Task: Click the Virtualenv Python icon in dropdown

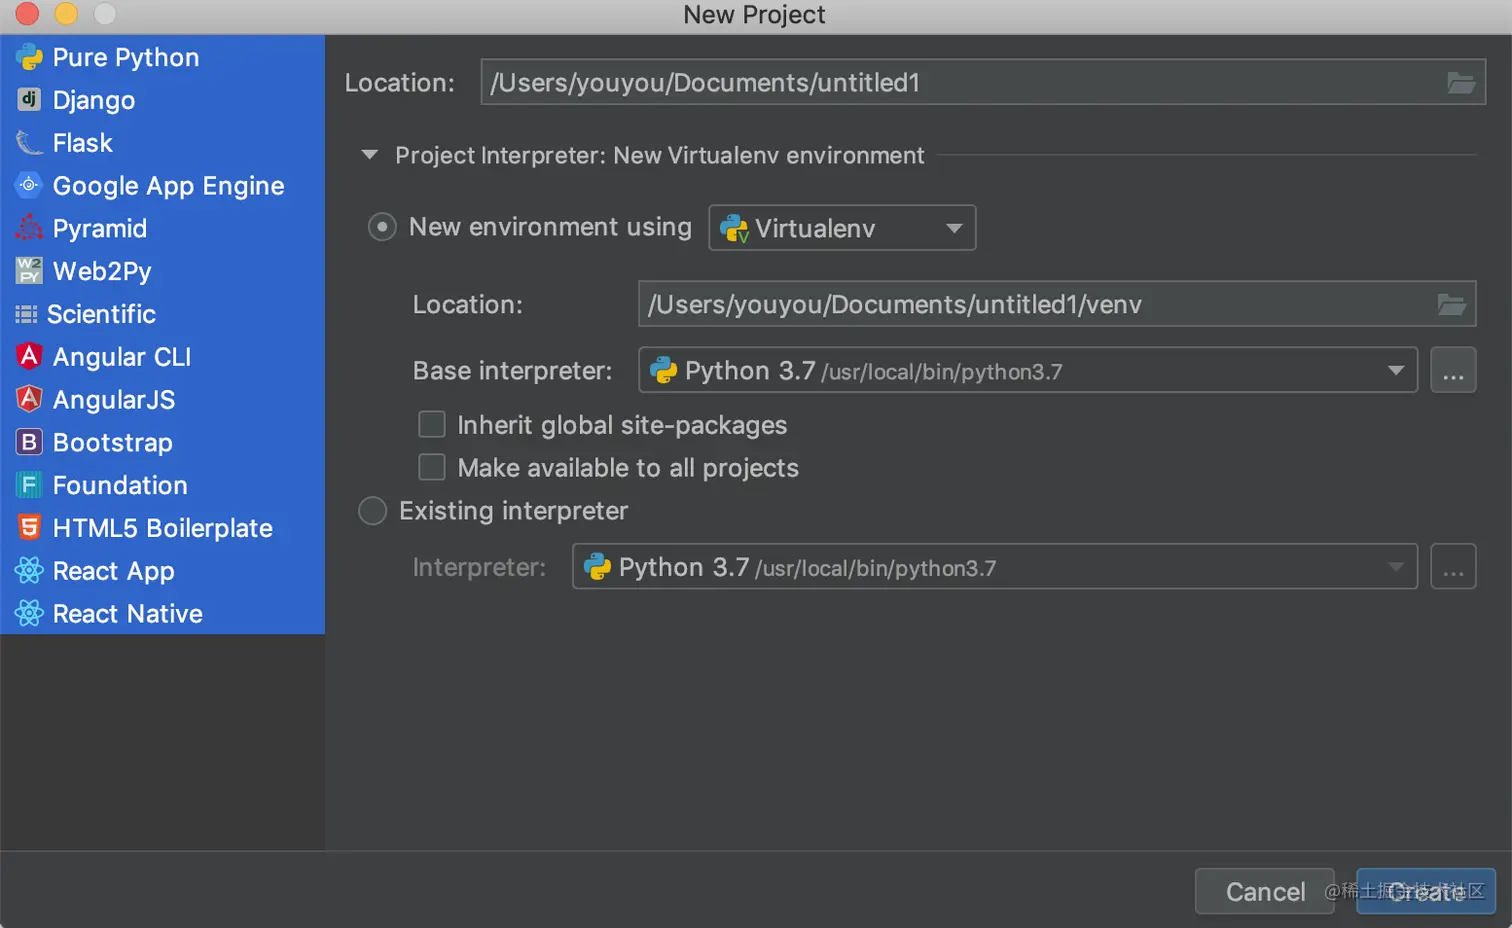Action: (734, 228)
